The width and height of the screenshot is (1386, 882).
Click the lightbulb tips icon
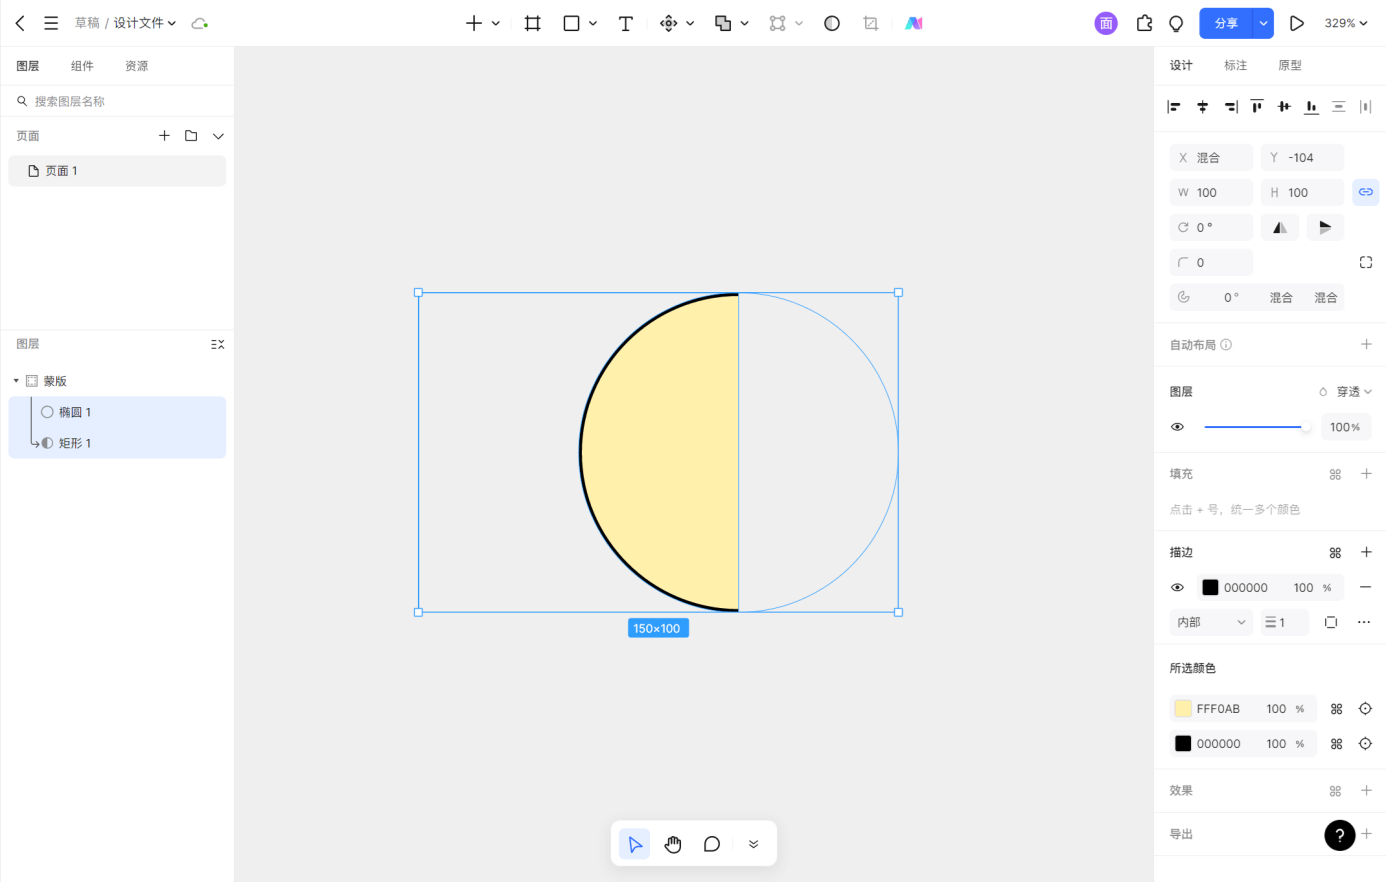[1177, 23]
